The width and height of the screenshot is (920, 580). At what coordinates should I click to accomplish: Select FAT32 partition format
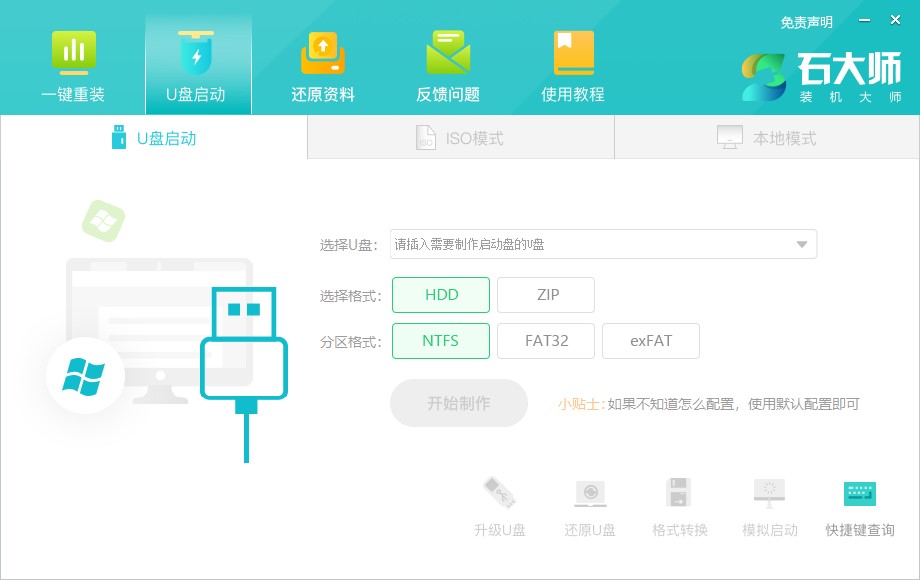pyautogui.click(x=546, y=341)
